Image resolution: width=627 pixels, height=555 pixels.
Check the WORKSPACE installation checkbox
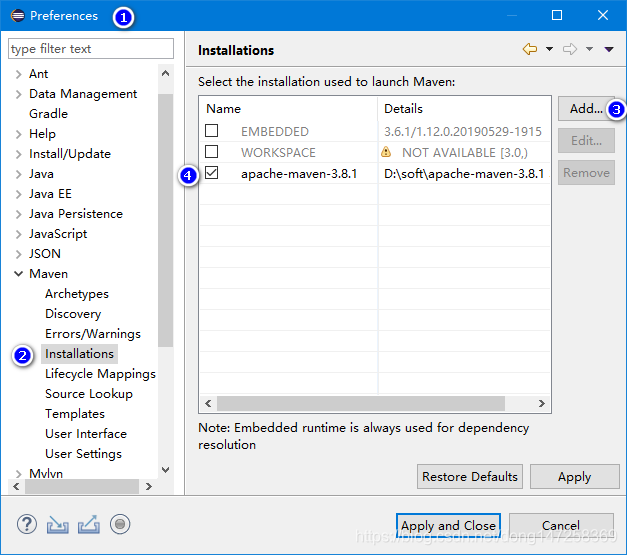tap(212, 152)
